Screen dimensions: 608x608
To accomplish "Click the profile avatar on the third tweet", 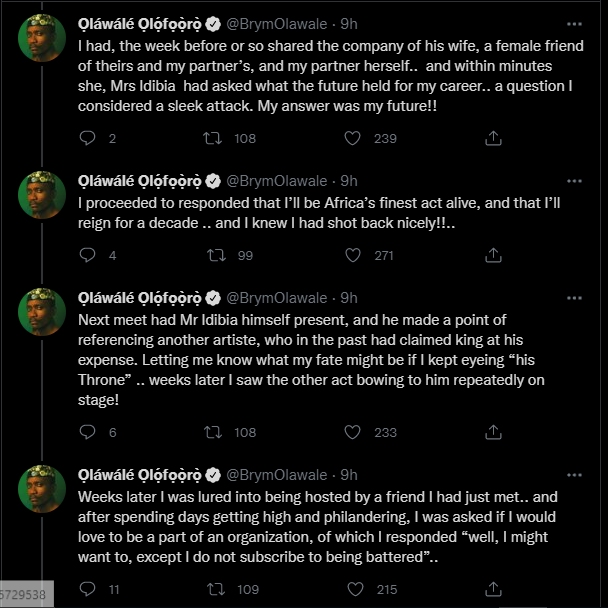I will click(42, 311).
